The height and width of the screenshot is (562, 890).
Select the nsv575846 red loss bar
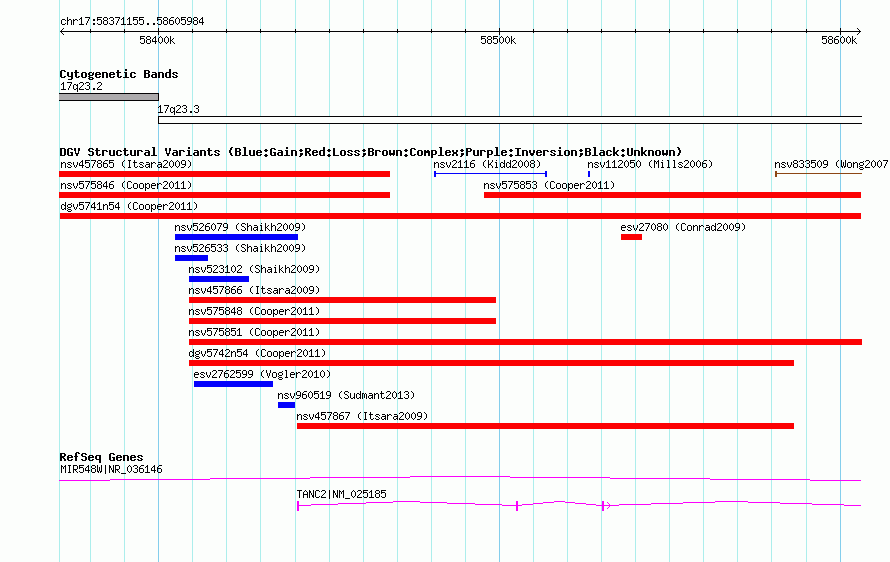225,195
